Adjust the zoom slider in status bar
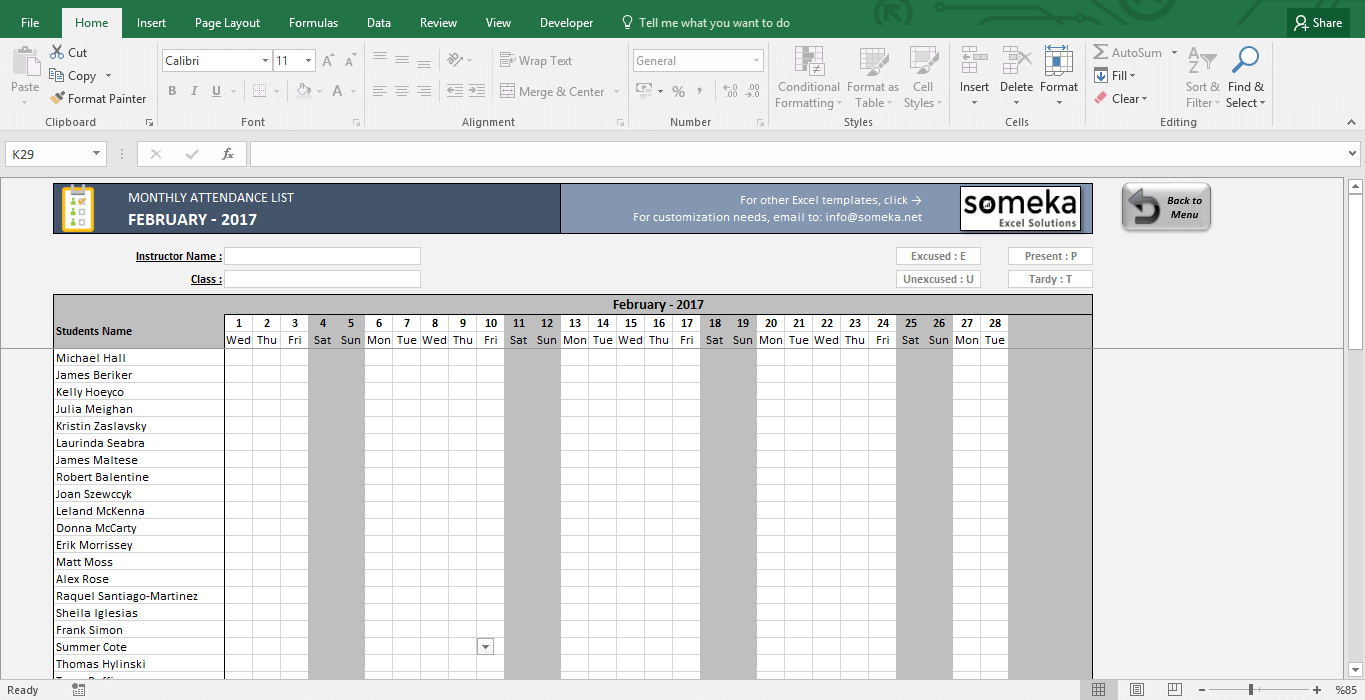 [1251, 689]
